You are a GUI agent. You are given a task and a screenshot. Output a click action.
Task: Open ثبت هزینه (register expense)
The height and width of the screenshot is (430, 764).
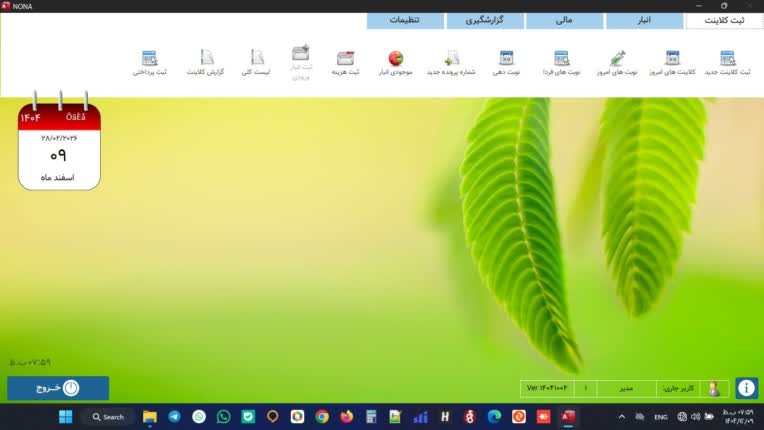(x=345, y=62)
